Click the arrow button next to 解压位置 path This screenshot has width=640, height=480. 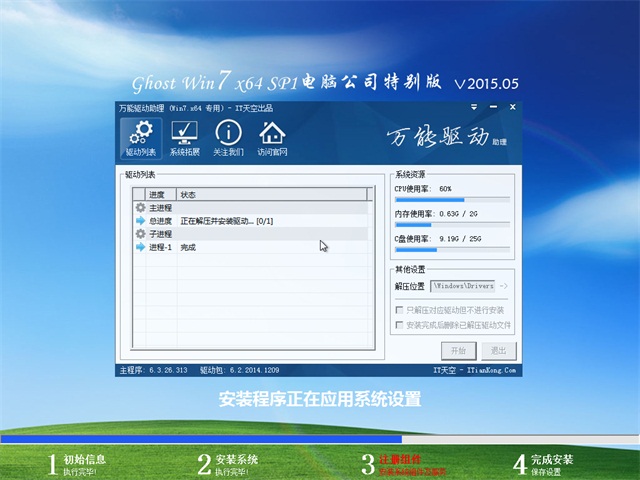coord(503,286)
